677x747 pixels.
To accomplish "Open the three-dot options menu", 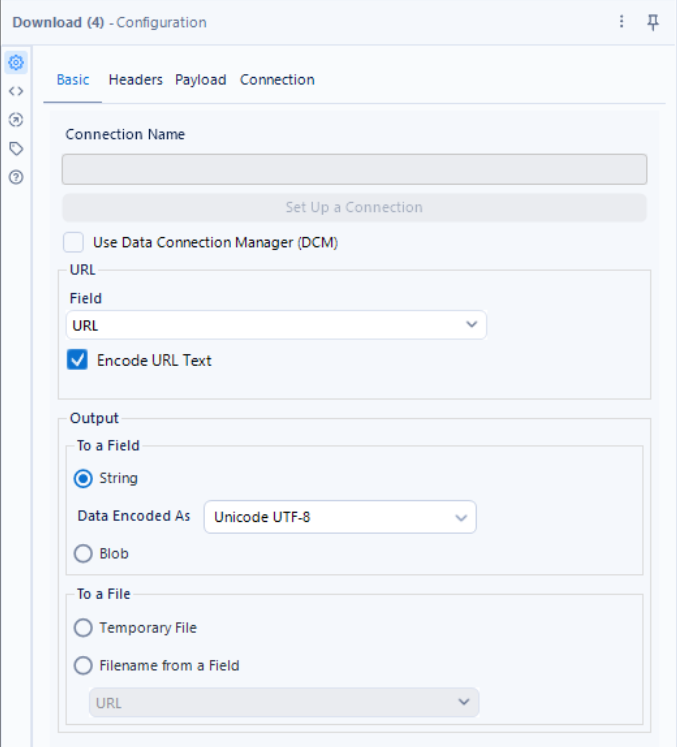I will (x=622, y=22).
